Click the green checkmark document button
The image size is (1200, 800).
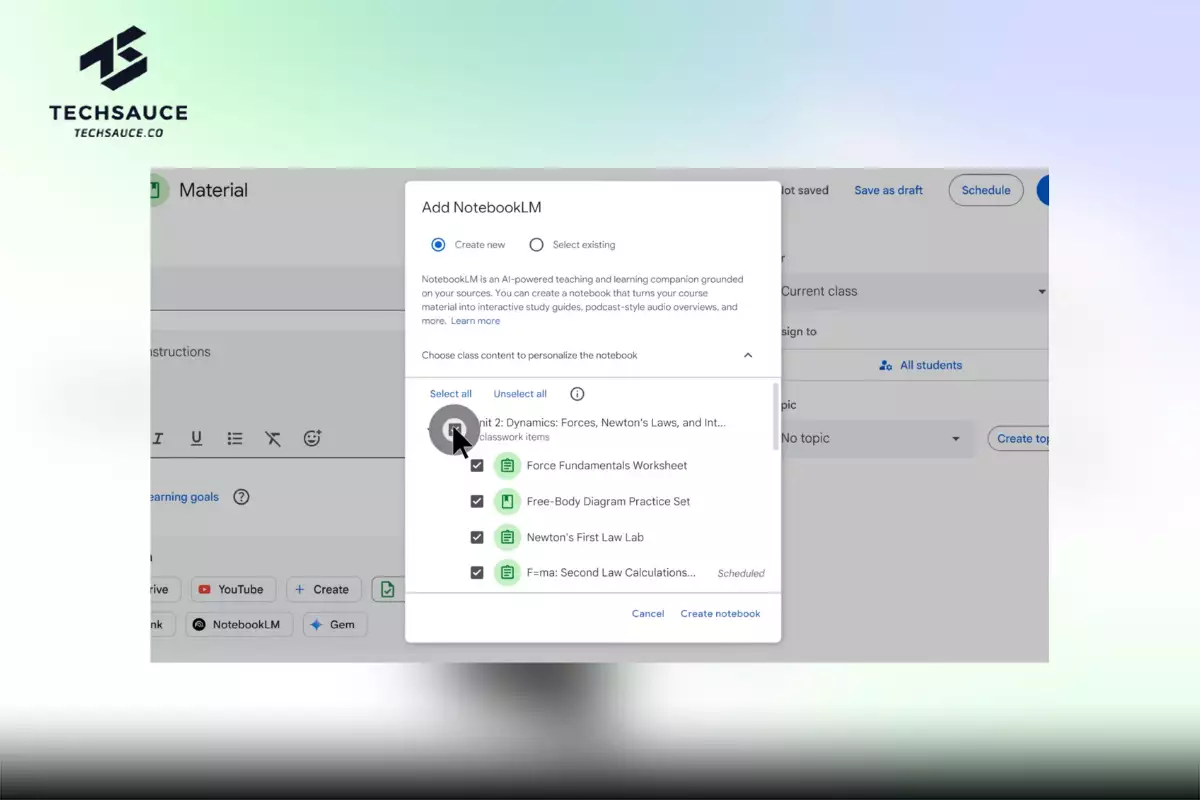coord(387,589)
